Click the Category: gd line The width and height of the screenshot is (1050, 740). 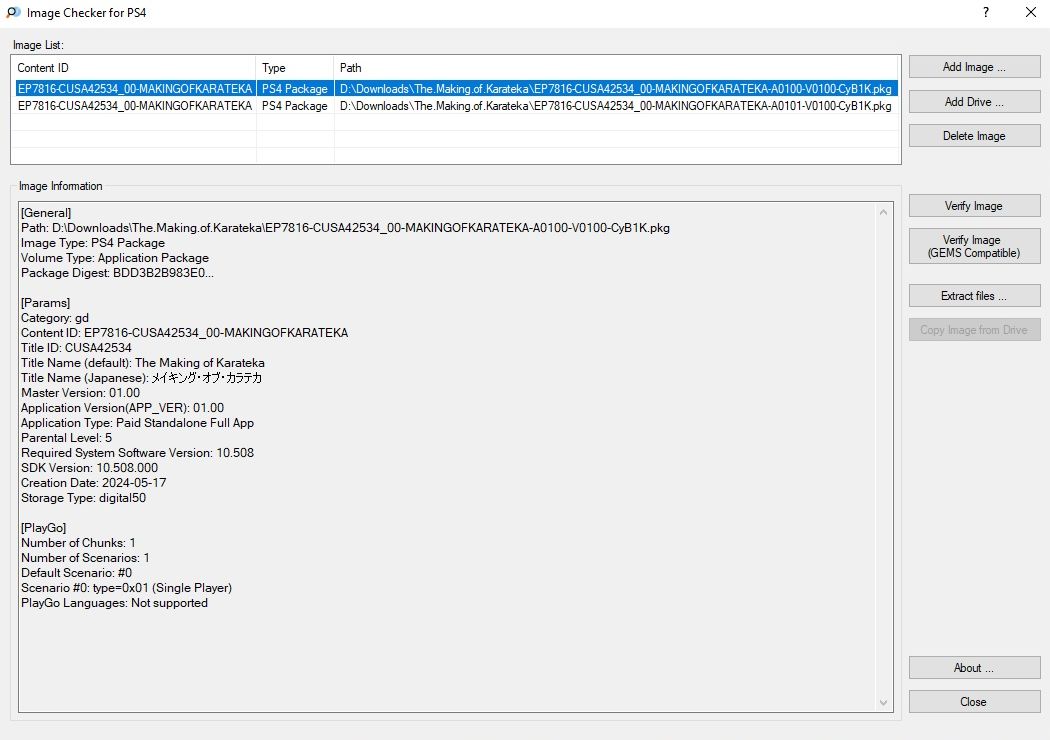55,317
